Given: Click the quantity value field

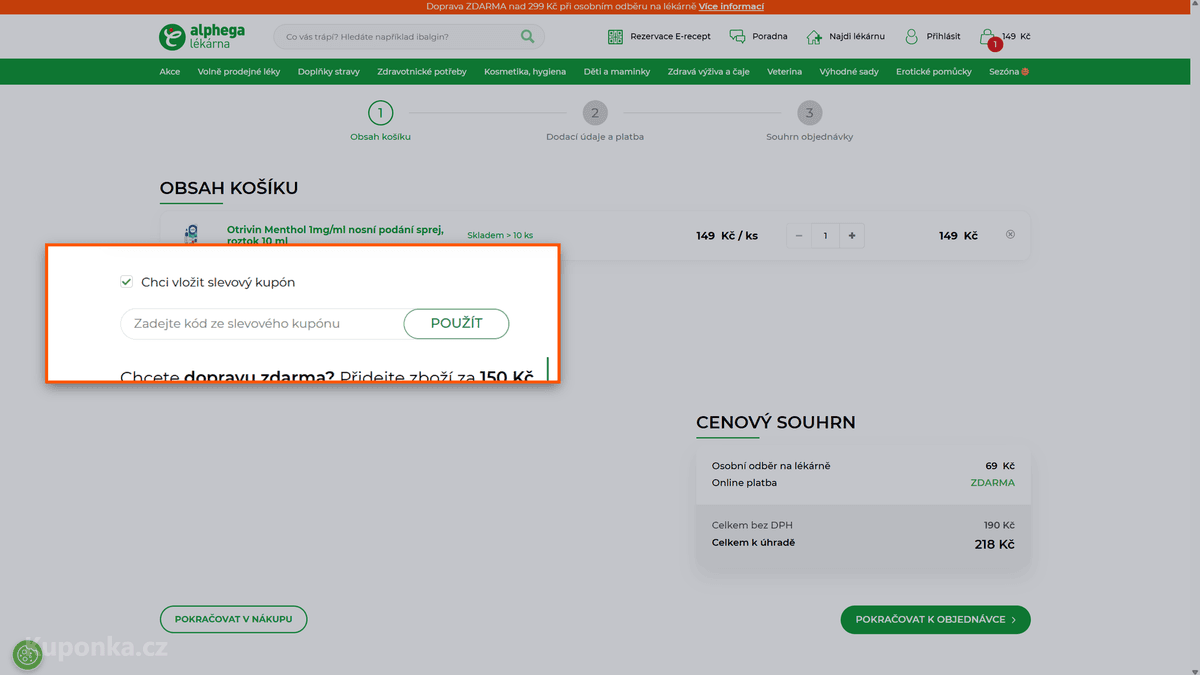Looking at the screenshot, I should [825, 236].
